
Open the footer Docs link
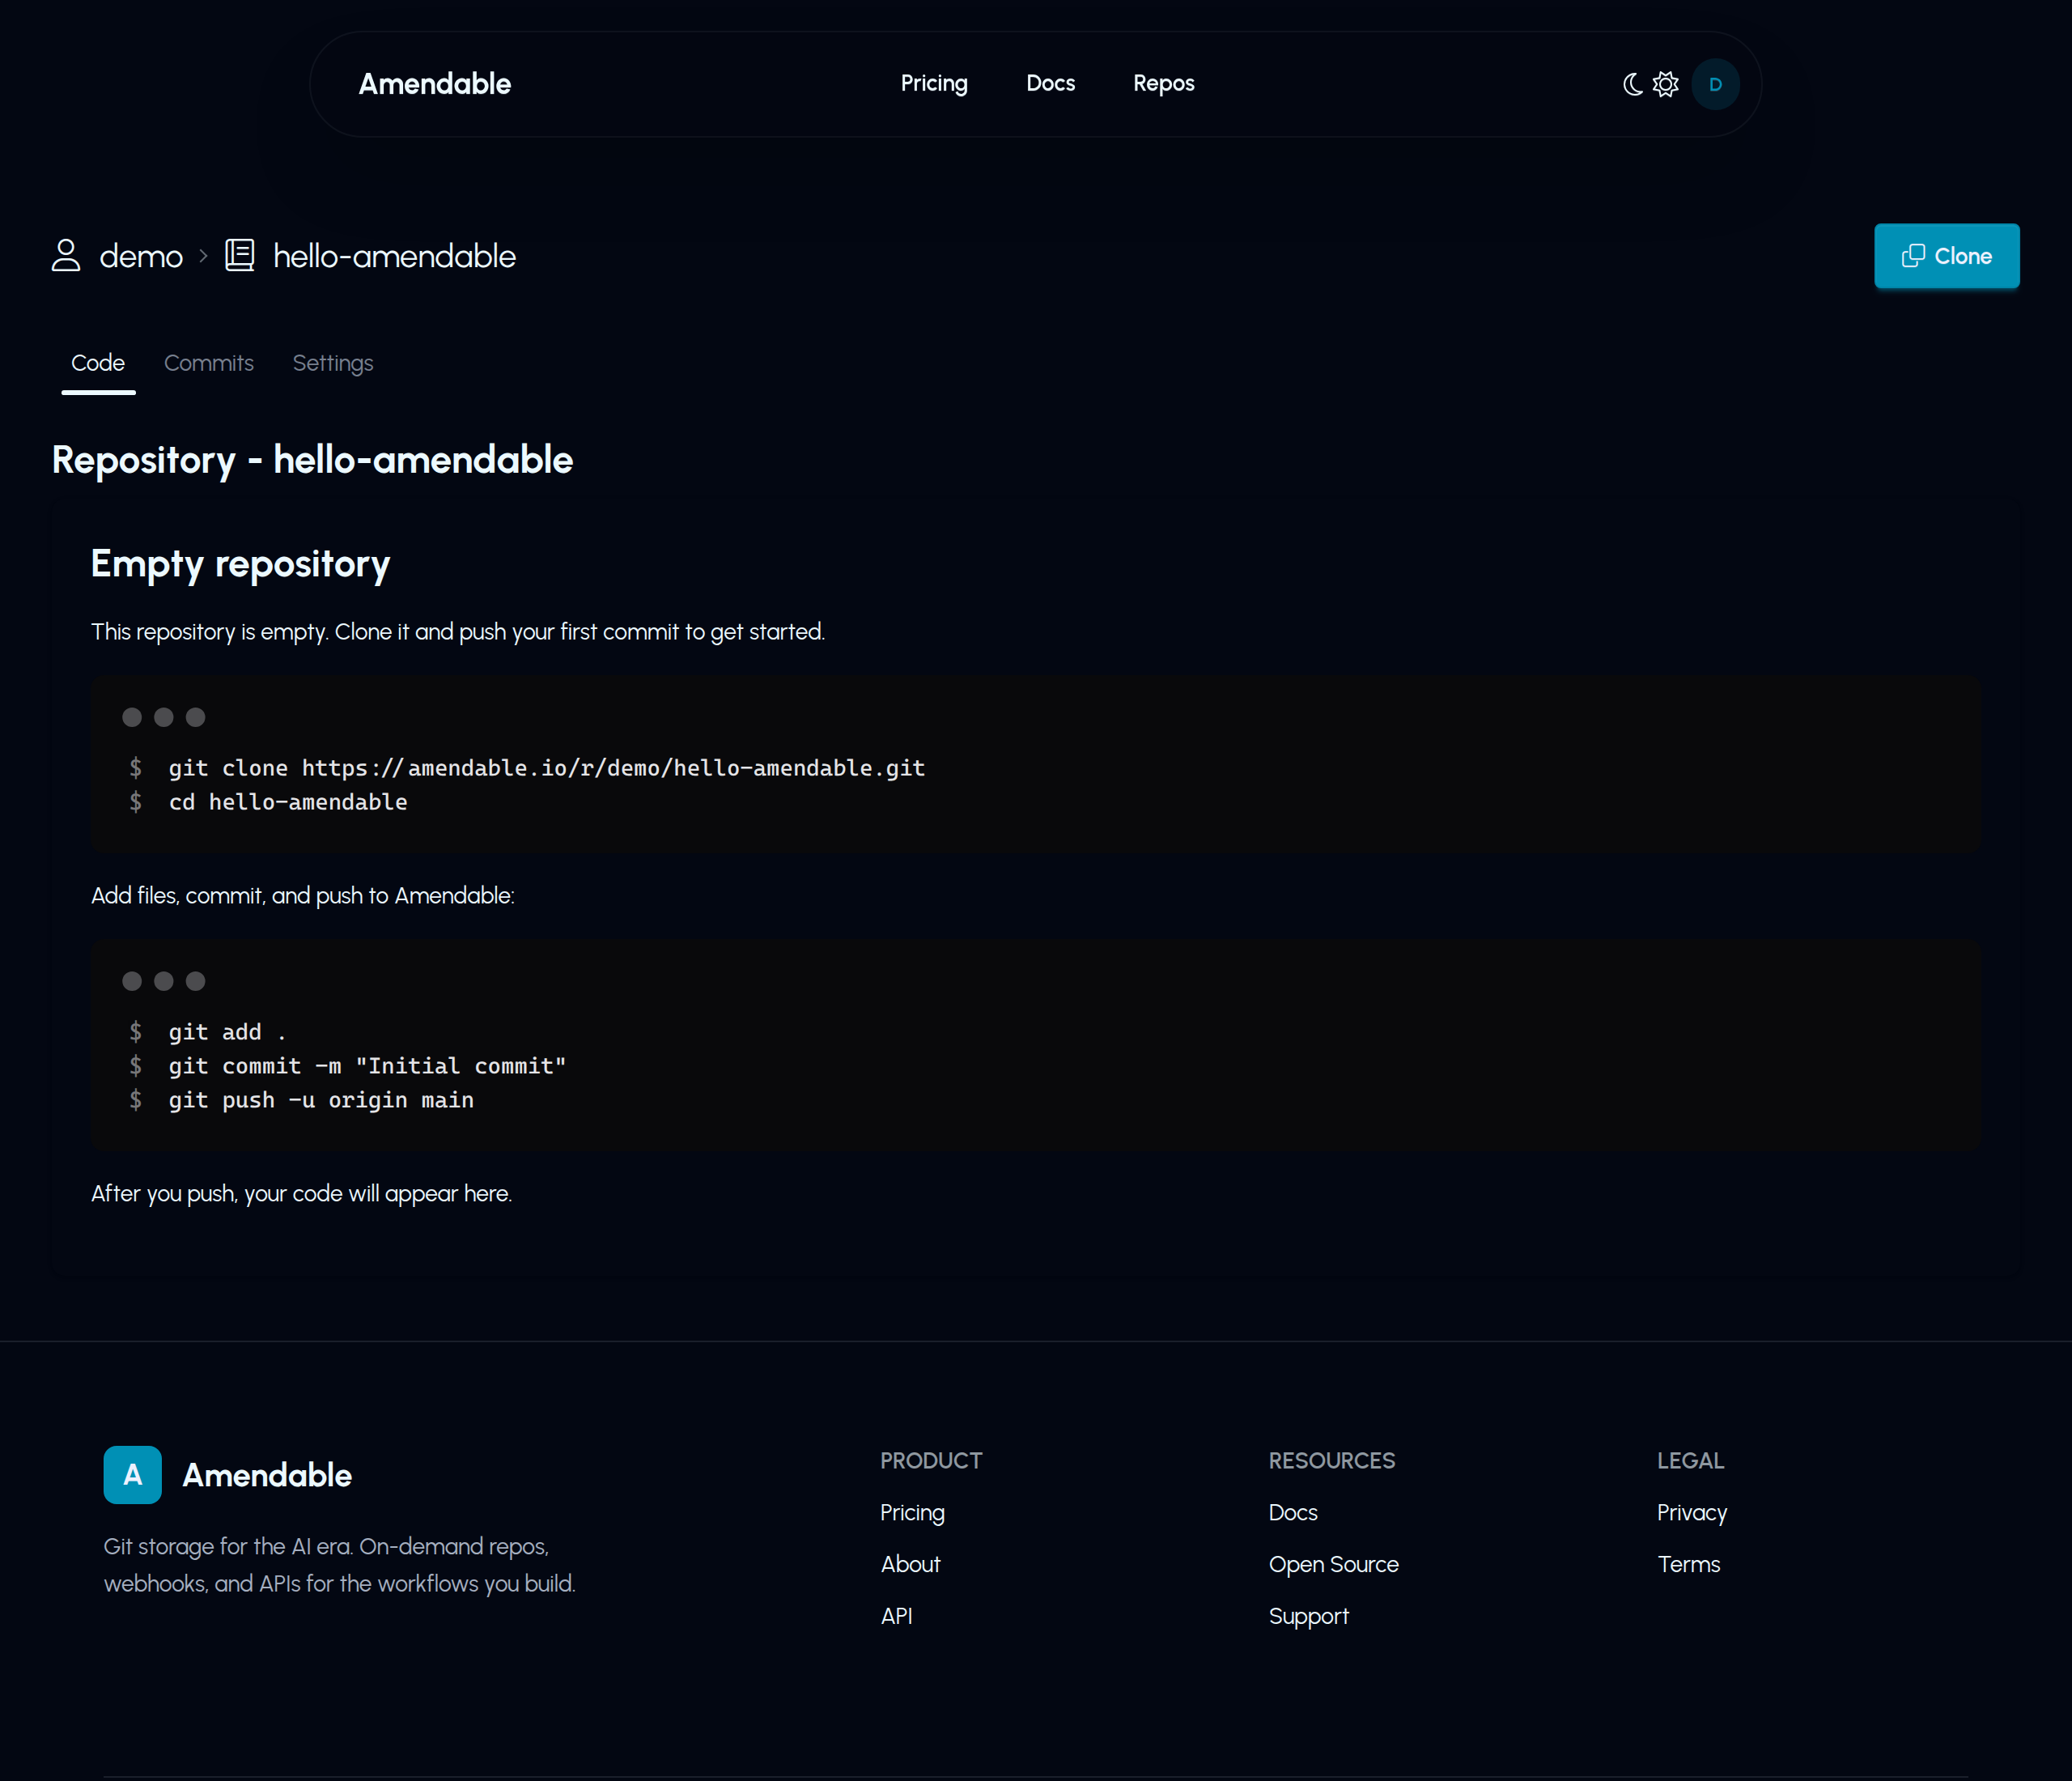pos(1293,1513)
